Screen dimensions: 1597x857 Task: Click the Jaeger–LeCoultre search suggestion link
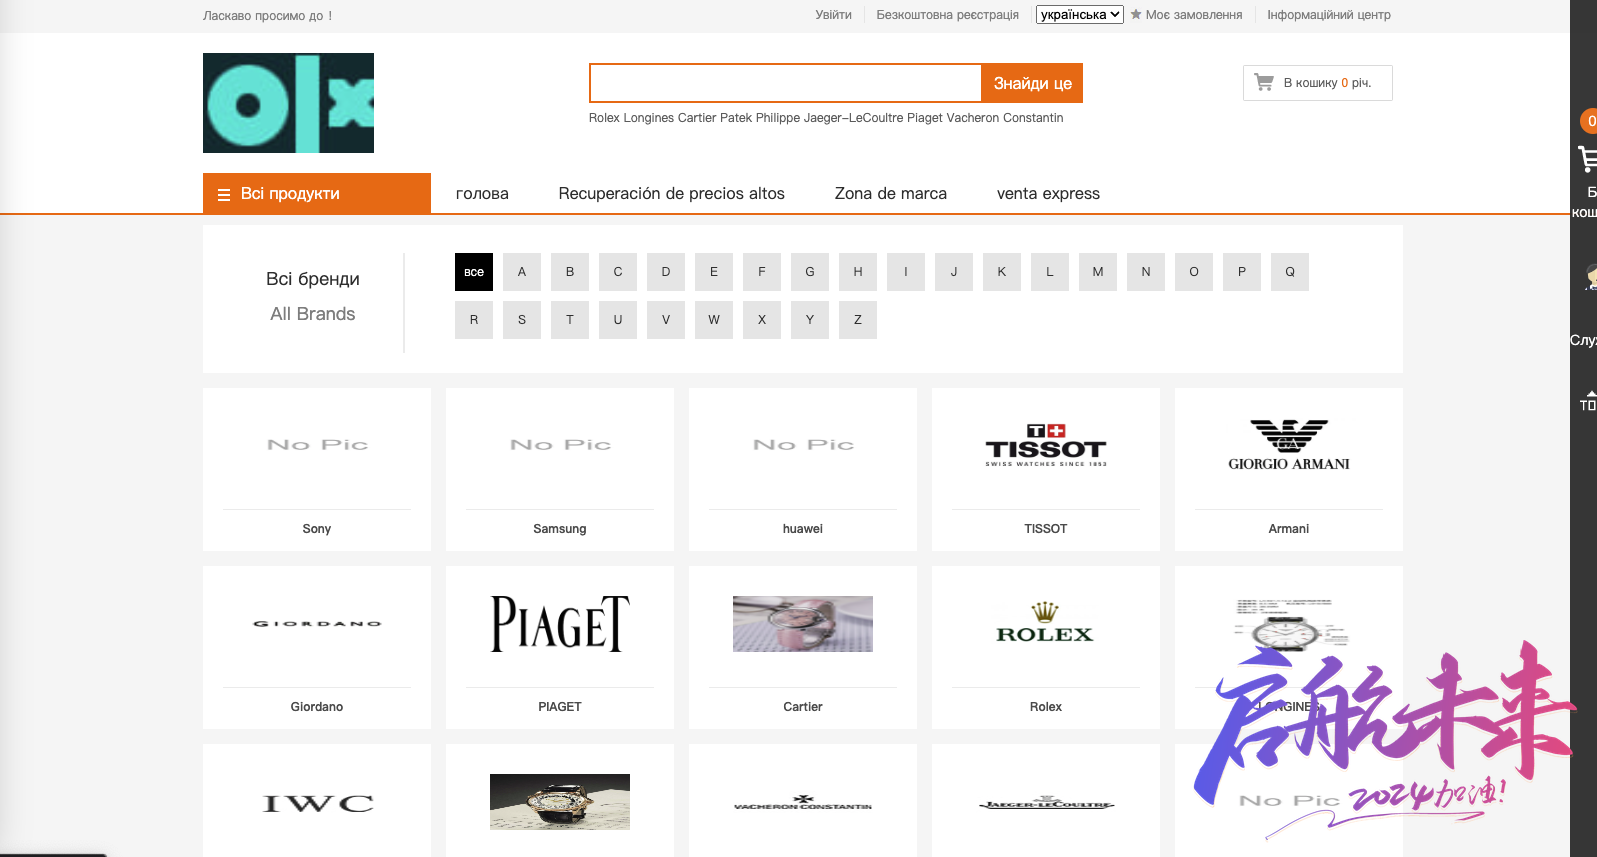[854, 118]
